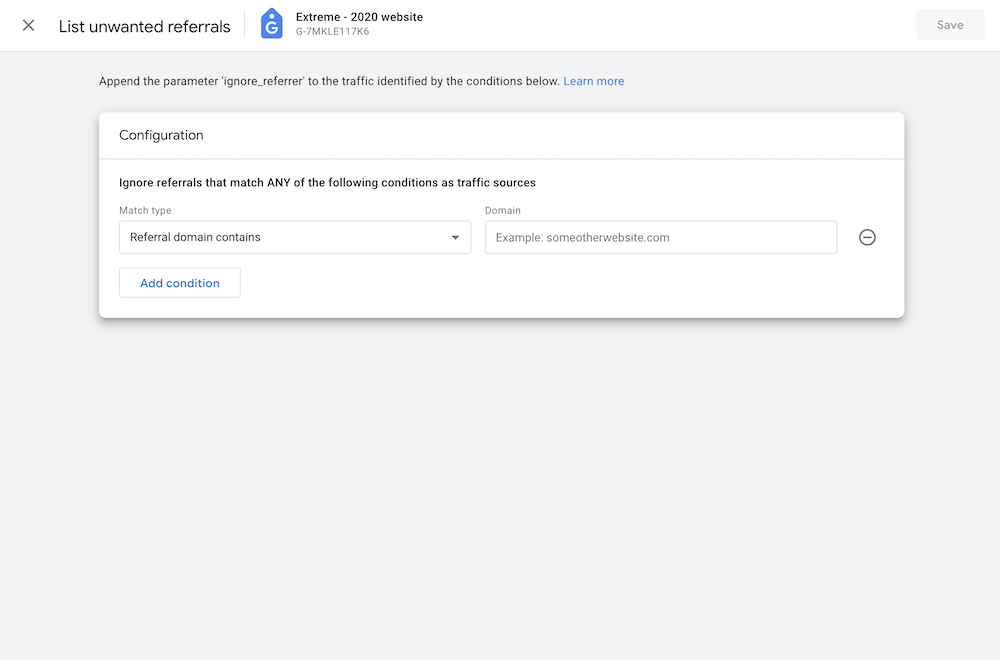Dismiss List unwanted referrals via the close icon

coord(28,25)
